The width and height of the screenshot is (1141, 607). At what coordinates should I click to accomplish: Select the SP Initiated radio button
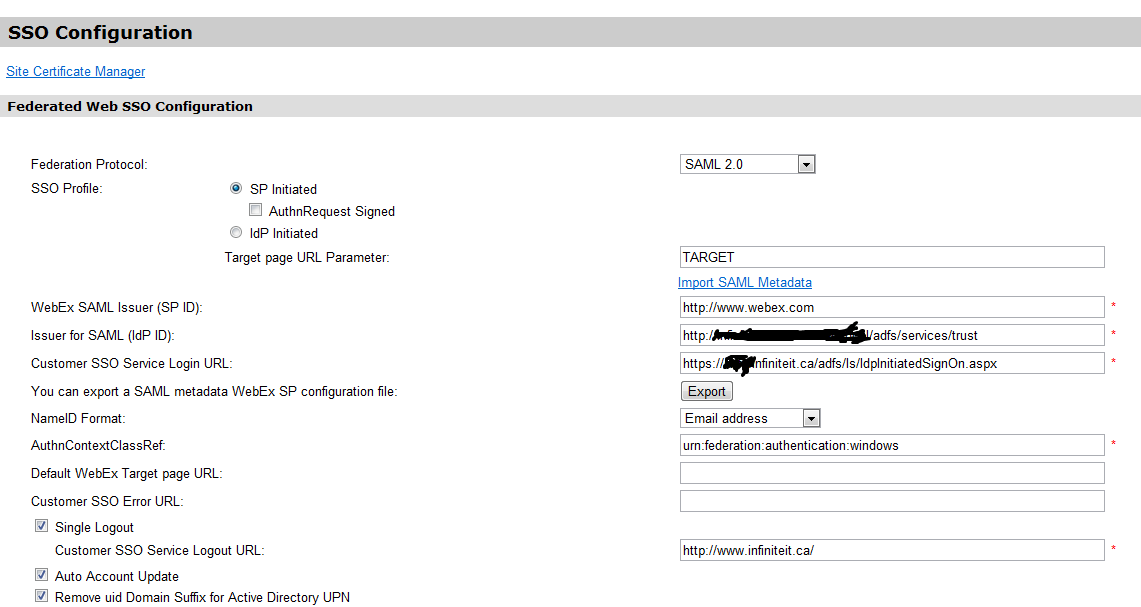(236, 189)
